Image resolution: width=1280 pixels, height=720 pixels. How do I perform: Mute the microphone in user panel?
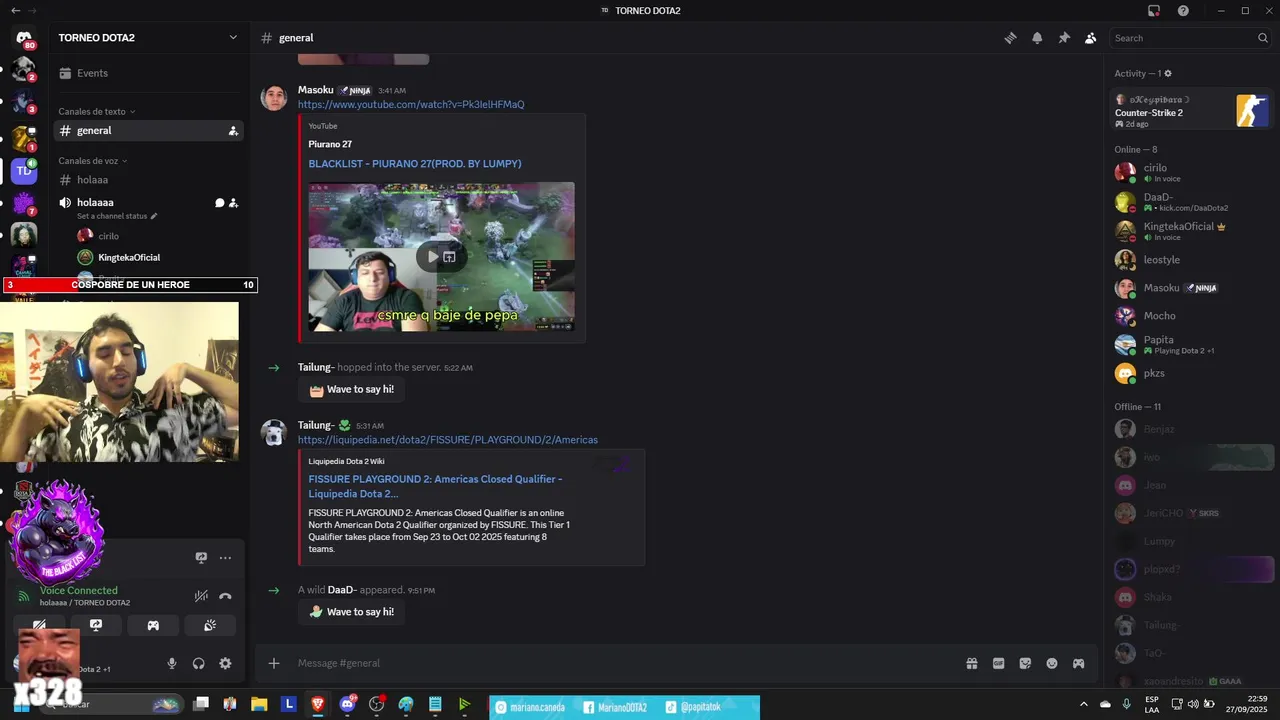(x=172, y=663)
